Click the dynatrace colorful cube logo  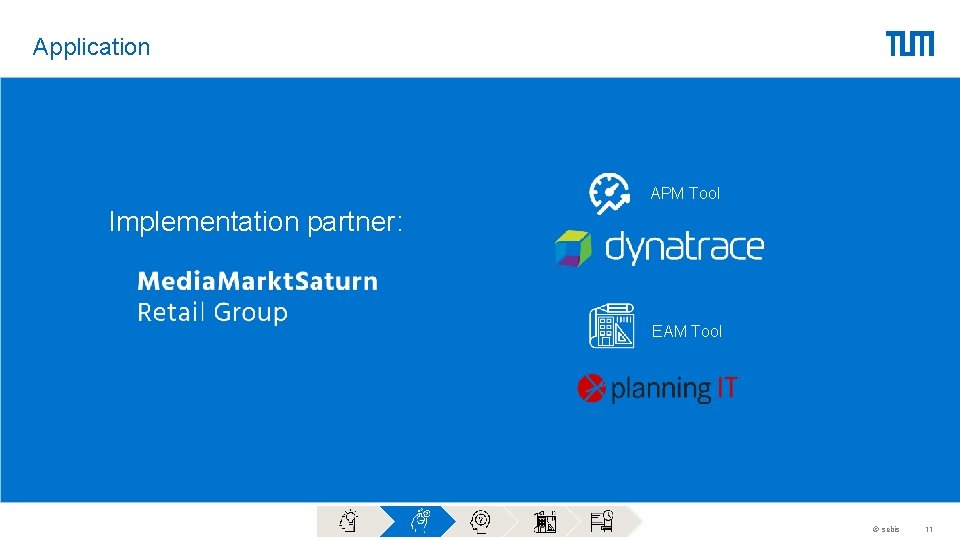(x=573, y=248)
